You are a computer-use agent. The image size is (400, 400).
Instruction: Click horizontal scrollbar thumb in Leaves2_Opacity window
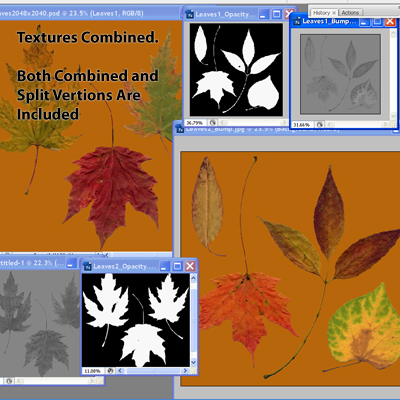[x=153, y=371]
